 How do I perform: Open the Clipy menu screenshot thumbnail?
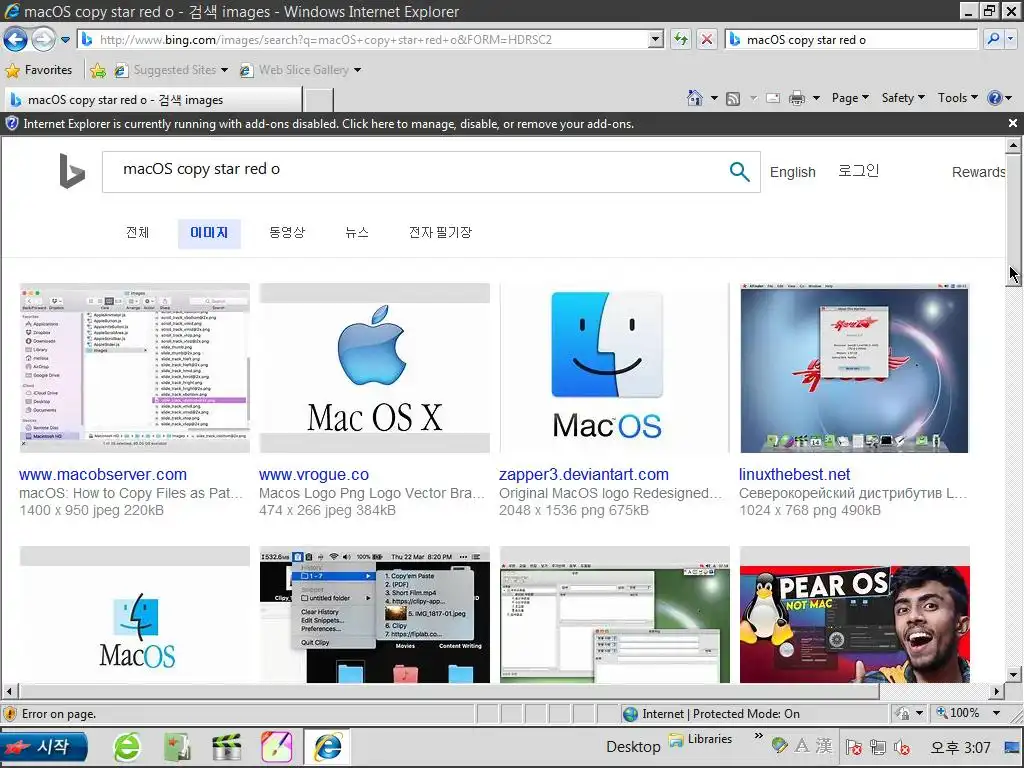374,615
